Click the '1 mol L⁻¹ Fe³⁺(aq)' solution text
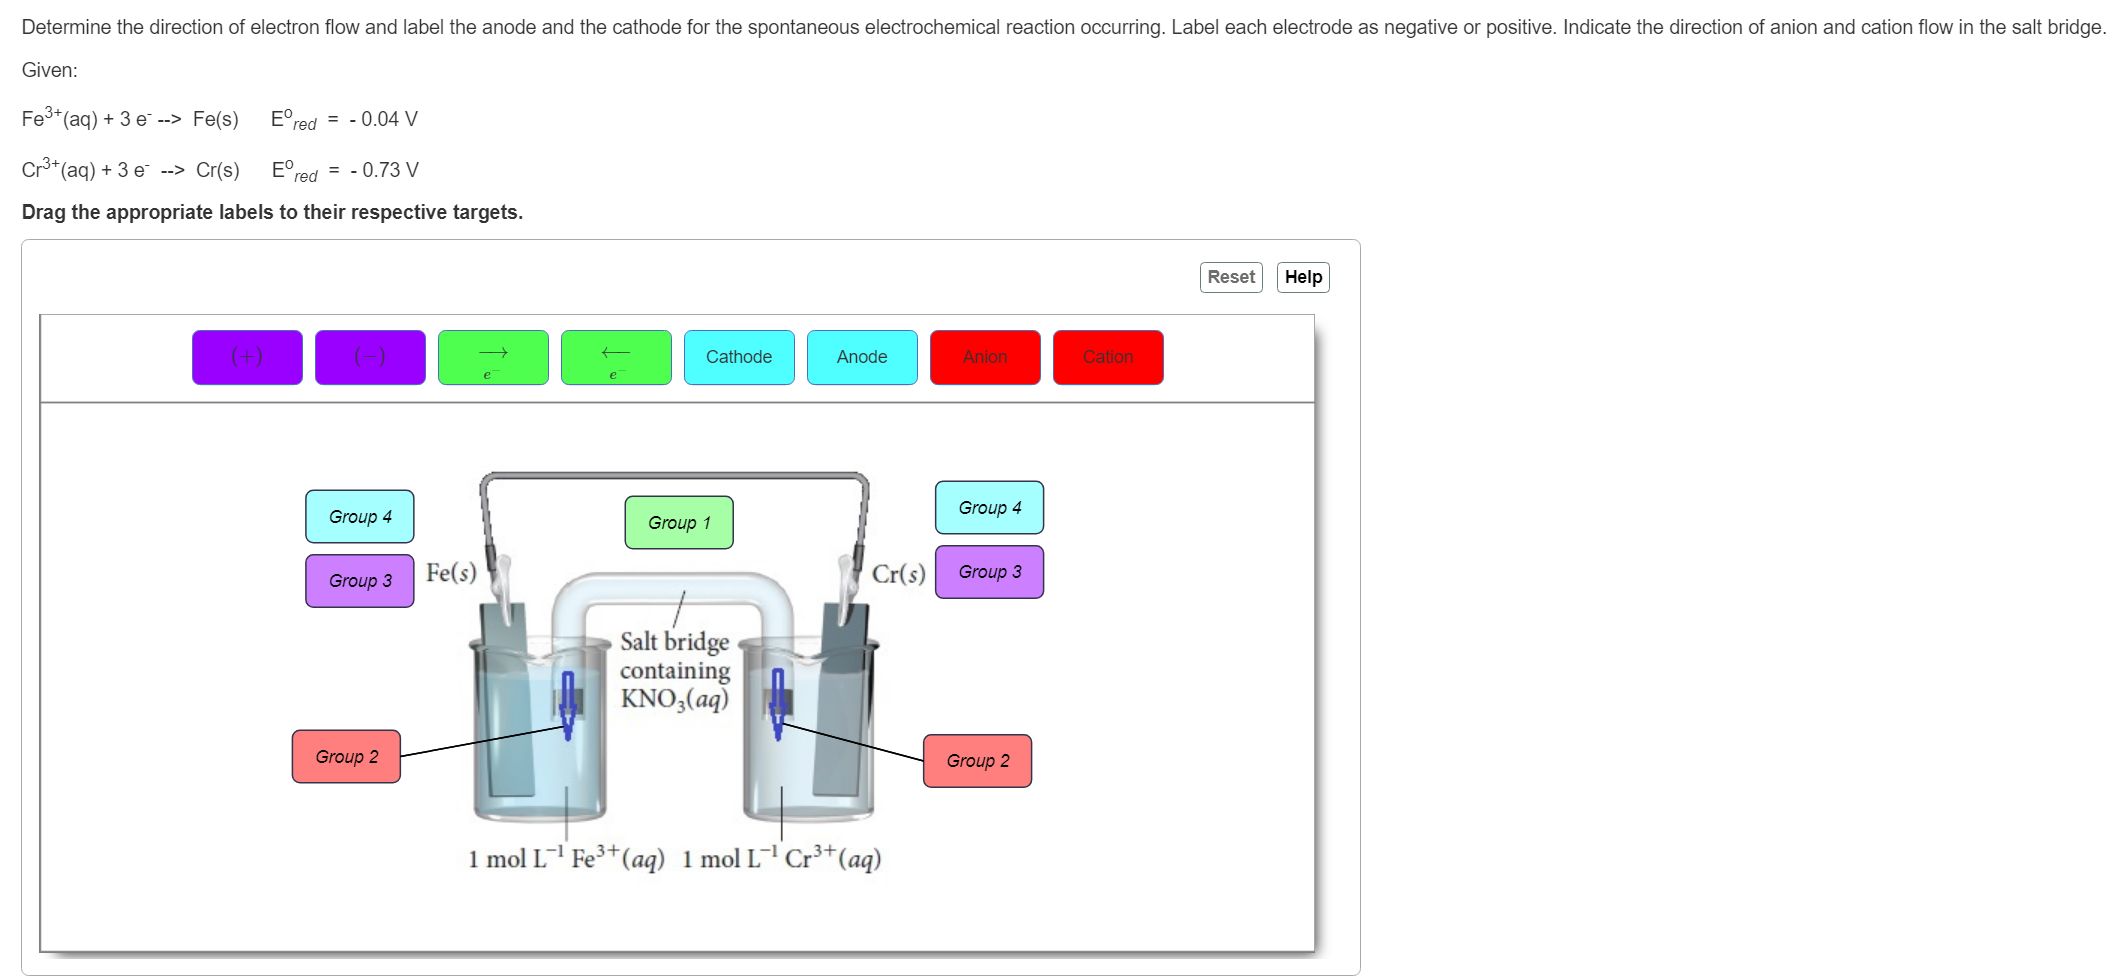 (x=566, y=858)
